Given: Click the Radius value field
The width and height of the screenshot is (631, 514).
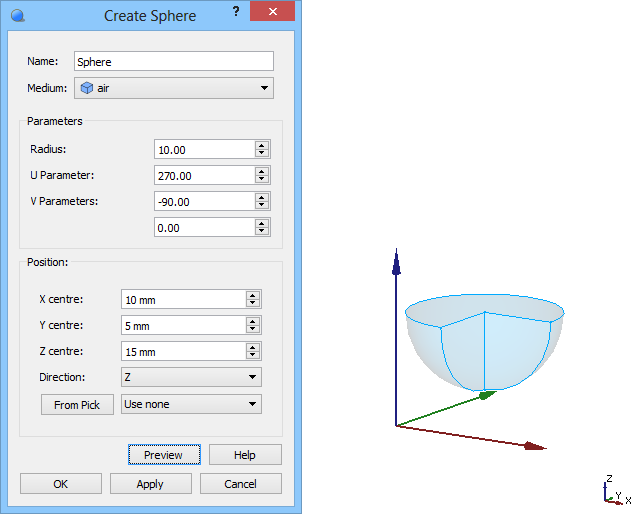Looking at the screenshot, I should [204, 149].
